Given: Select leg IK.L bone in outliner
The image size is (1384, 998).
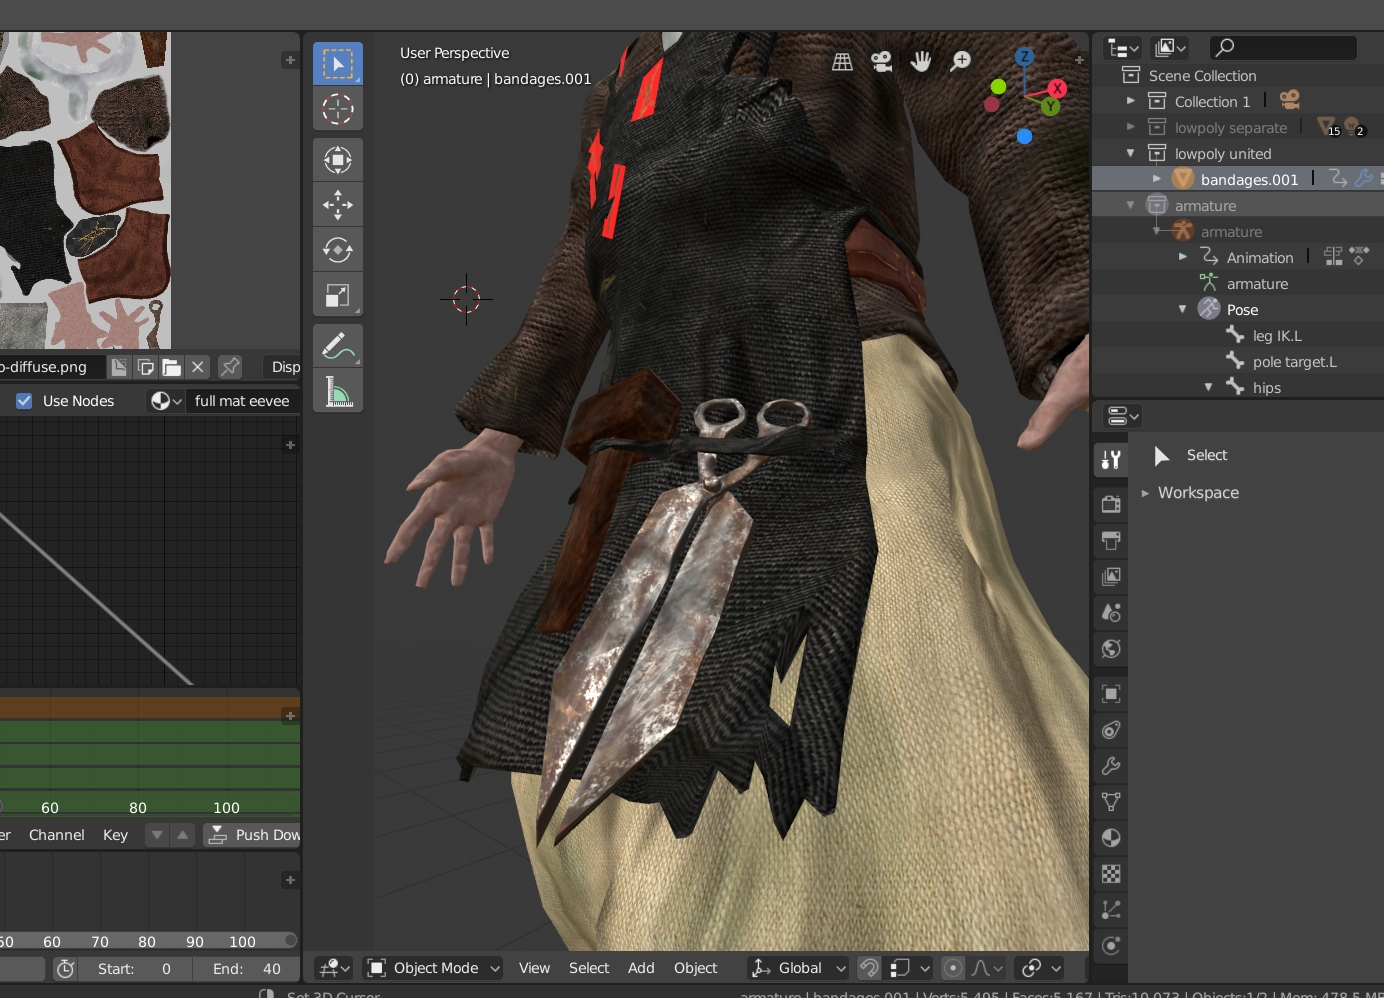Looking at the screenshot, I should click(1277, 336).
